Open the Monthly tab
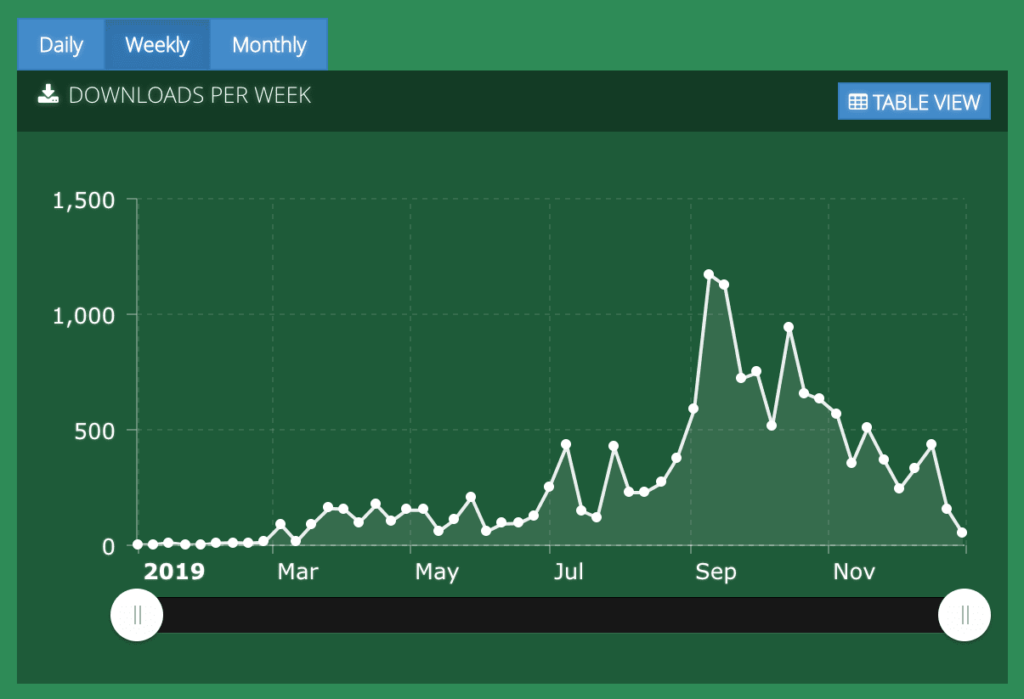The width and height of the screenshot is (1024, 699). pyautogui.click(x=269, y=44)
